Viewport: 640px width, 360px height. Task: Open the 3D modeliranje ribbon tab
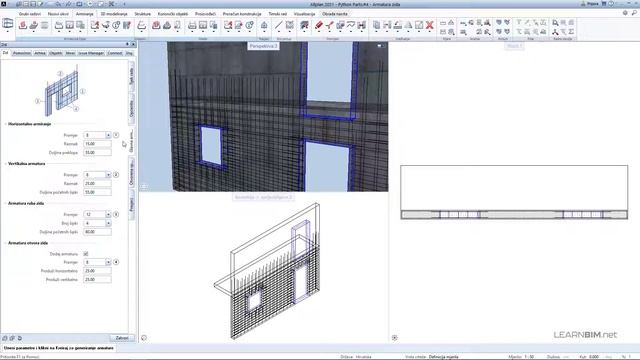click(114, 14)
